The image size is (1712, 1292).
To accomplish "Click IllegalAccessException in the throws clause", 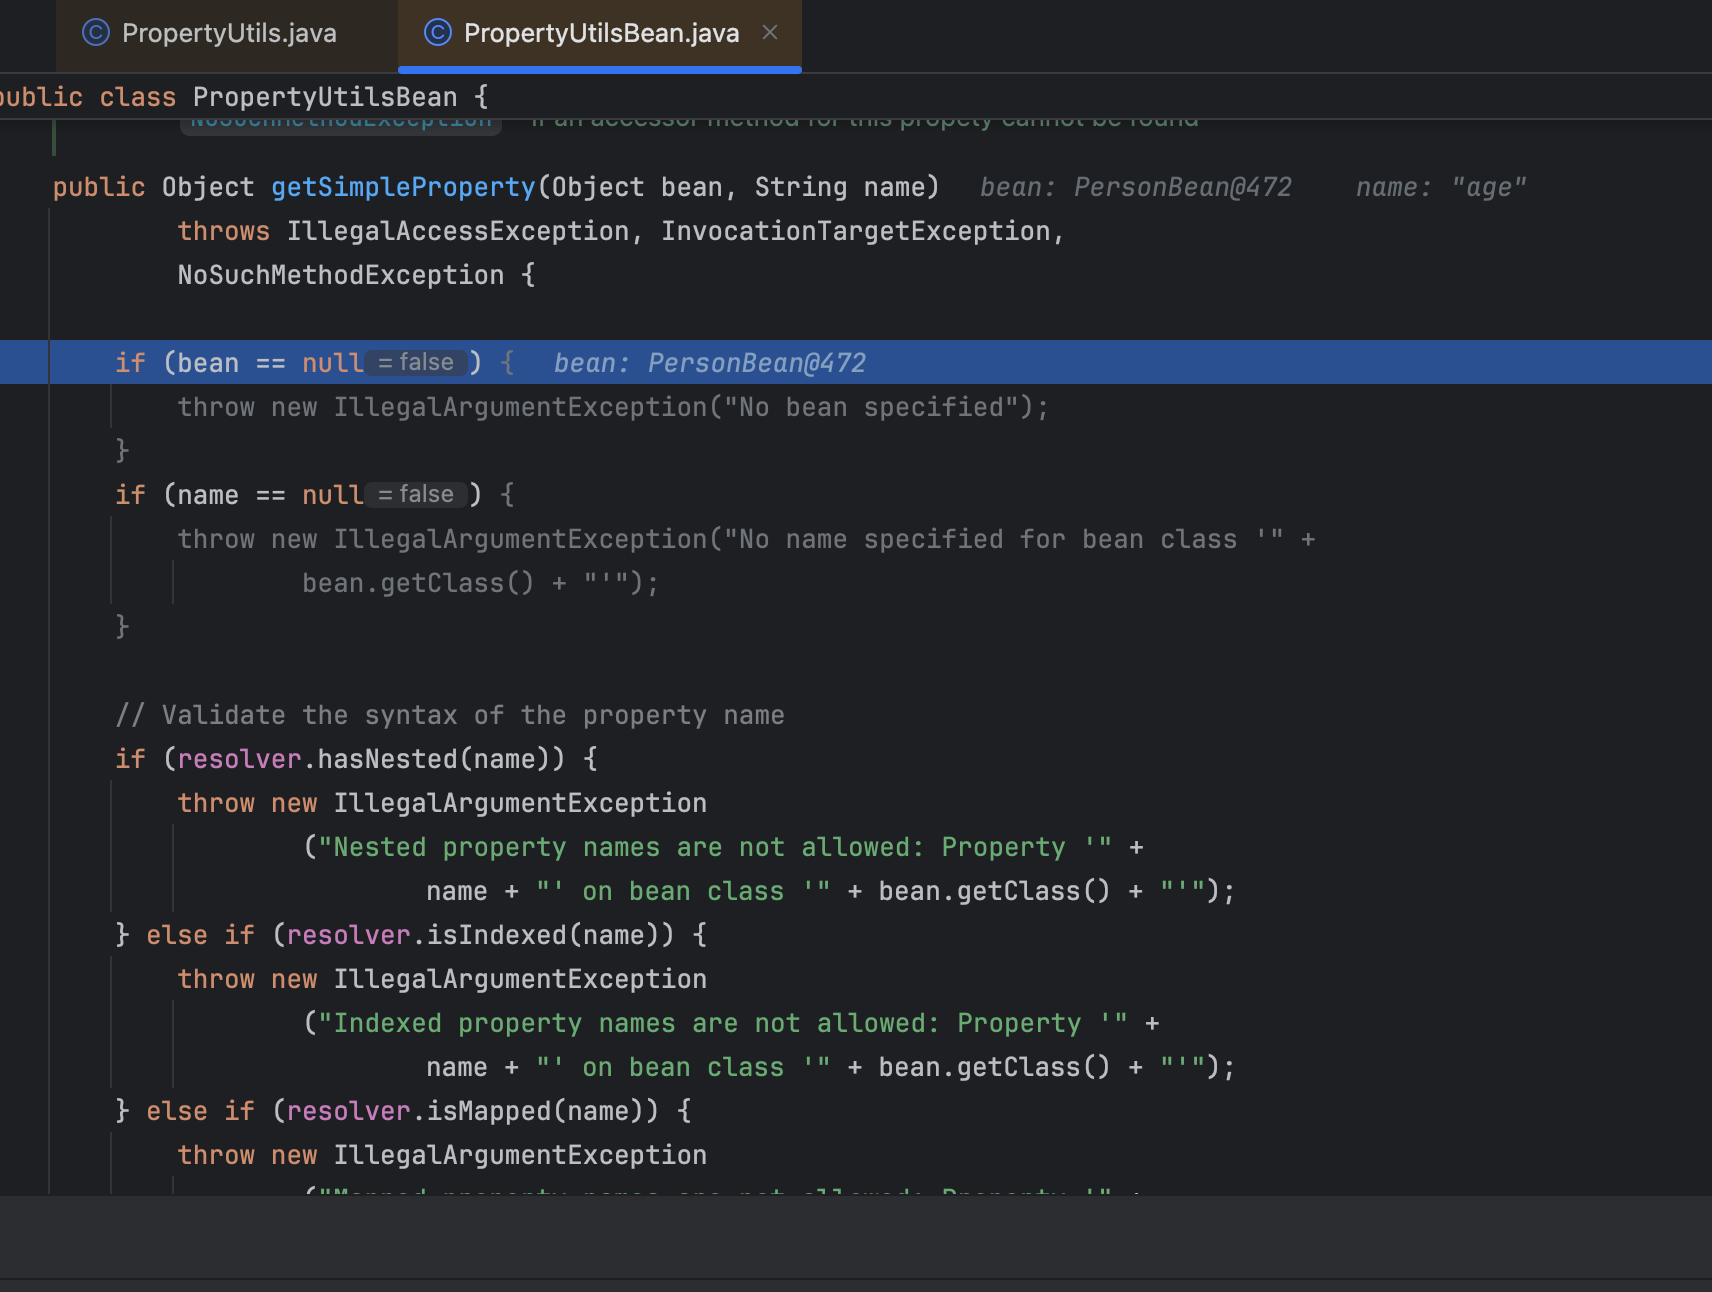I will (458, 231).
